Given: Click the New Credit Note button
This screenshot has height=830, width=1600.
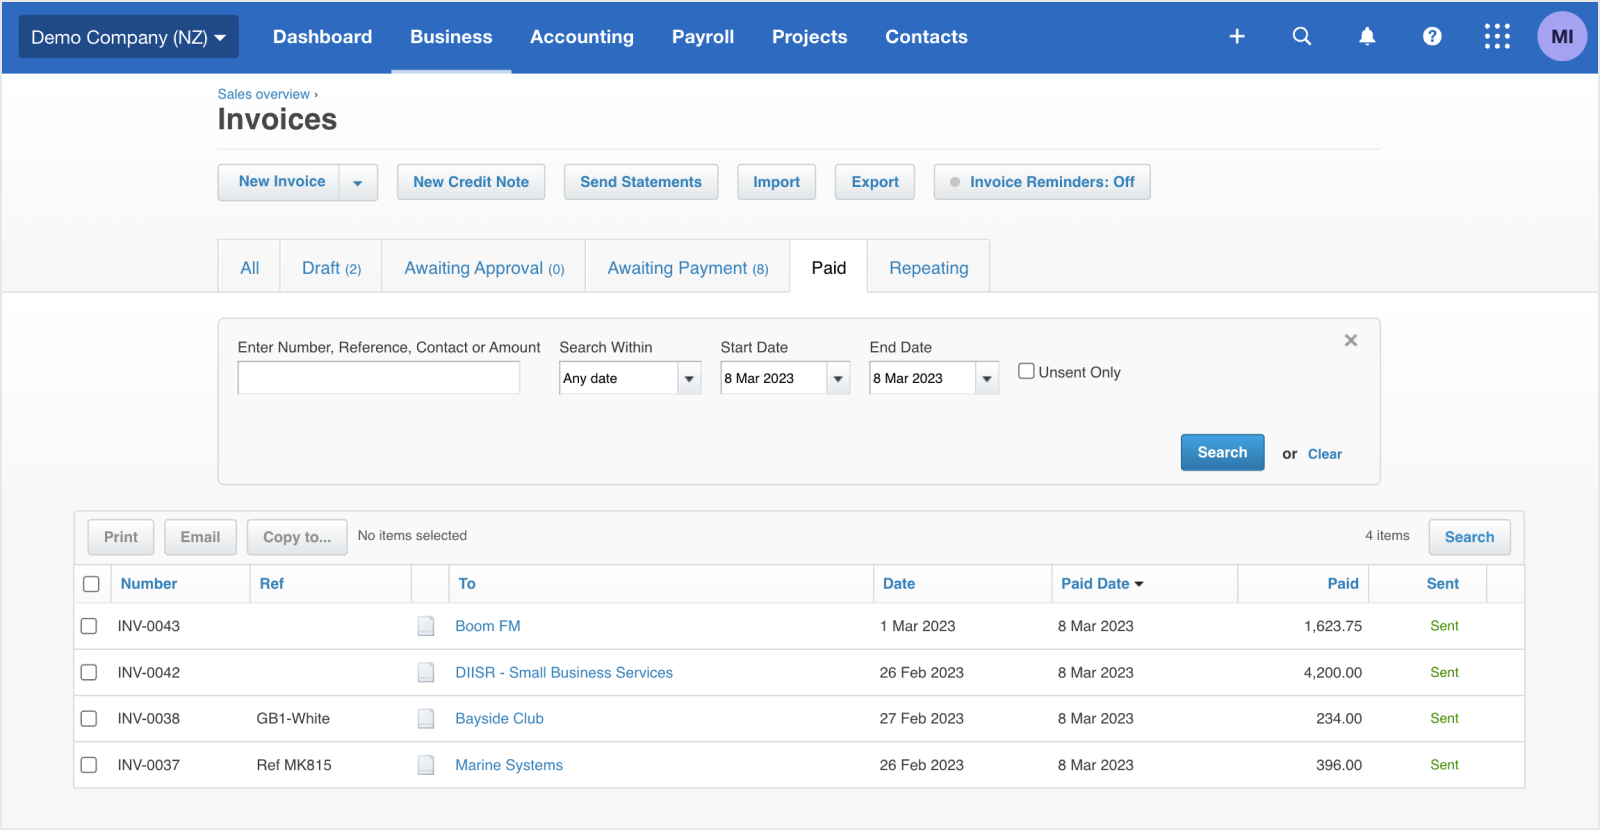Looking at the screenshot, I should point(471,182).
